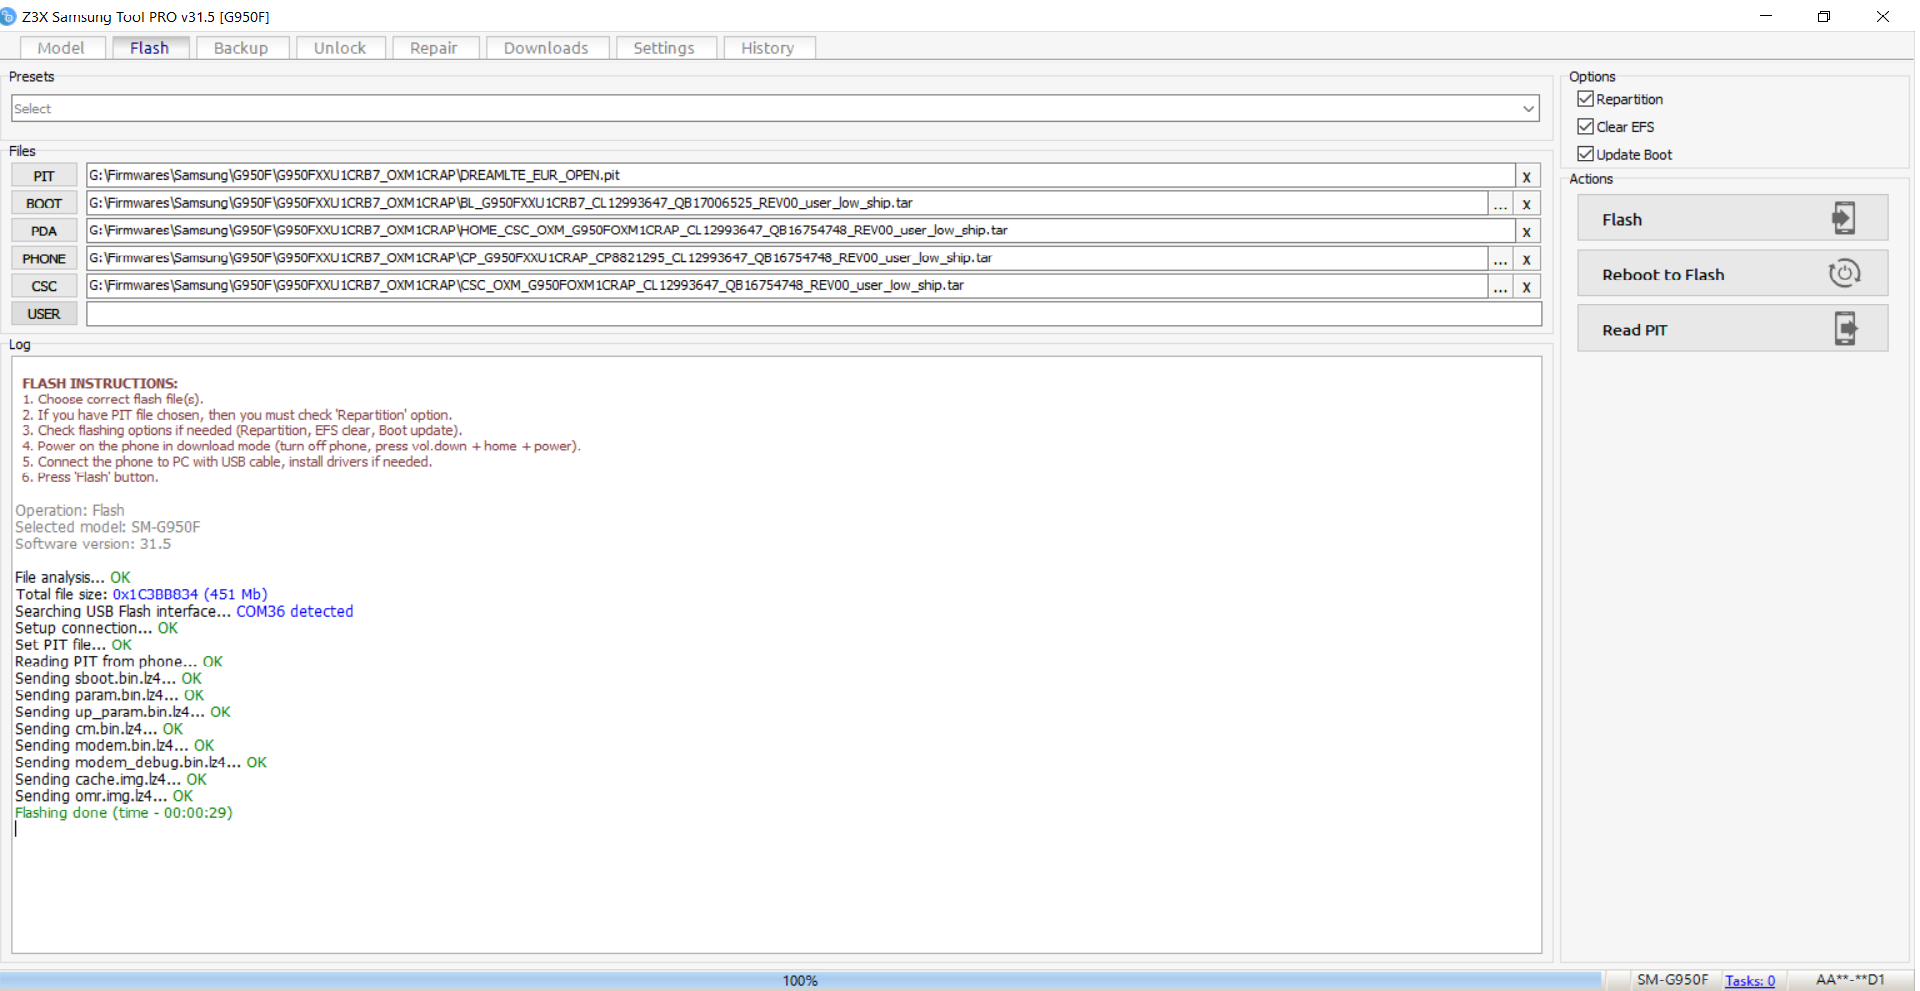Clear the PIT file path with x
Viewport: 1920px width, 991px height.
pyautogui.click(x=1527, y=176)
